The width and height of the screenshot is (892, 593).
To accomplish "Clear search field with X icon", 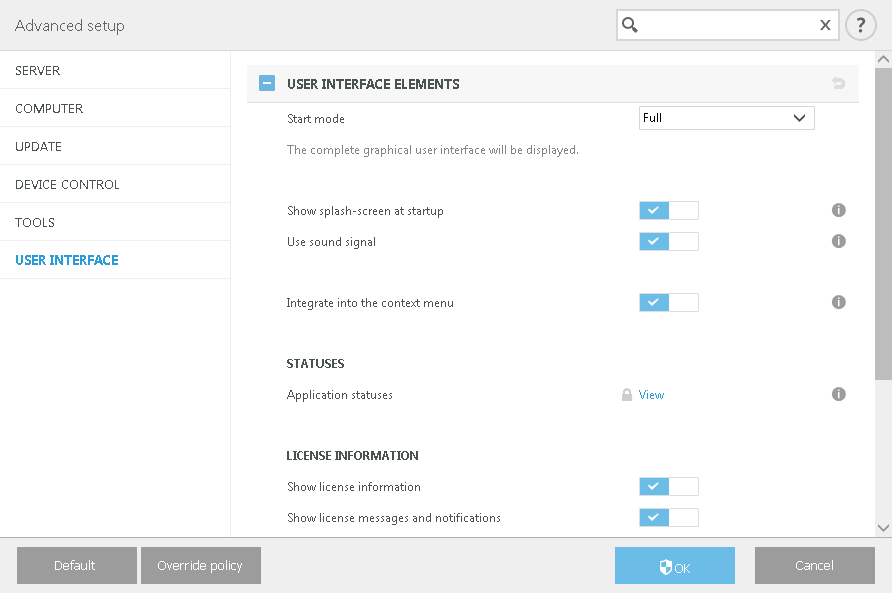I will [x=825, y=25].
